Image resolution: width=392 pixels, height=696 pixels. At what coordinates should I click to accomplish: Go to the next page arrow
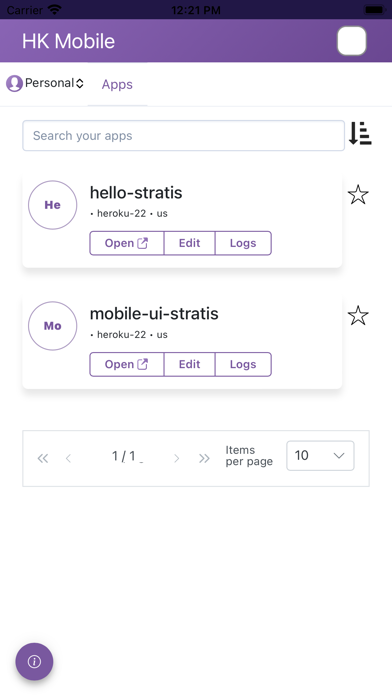[177, 458]
